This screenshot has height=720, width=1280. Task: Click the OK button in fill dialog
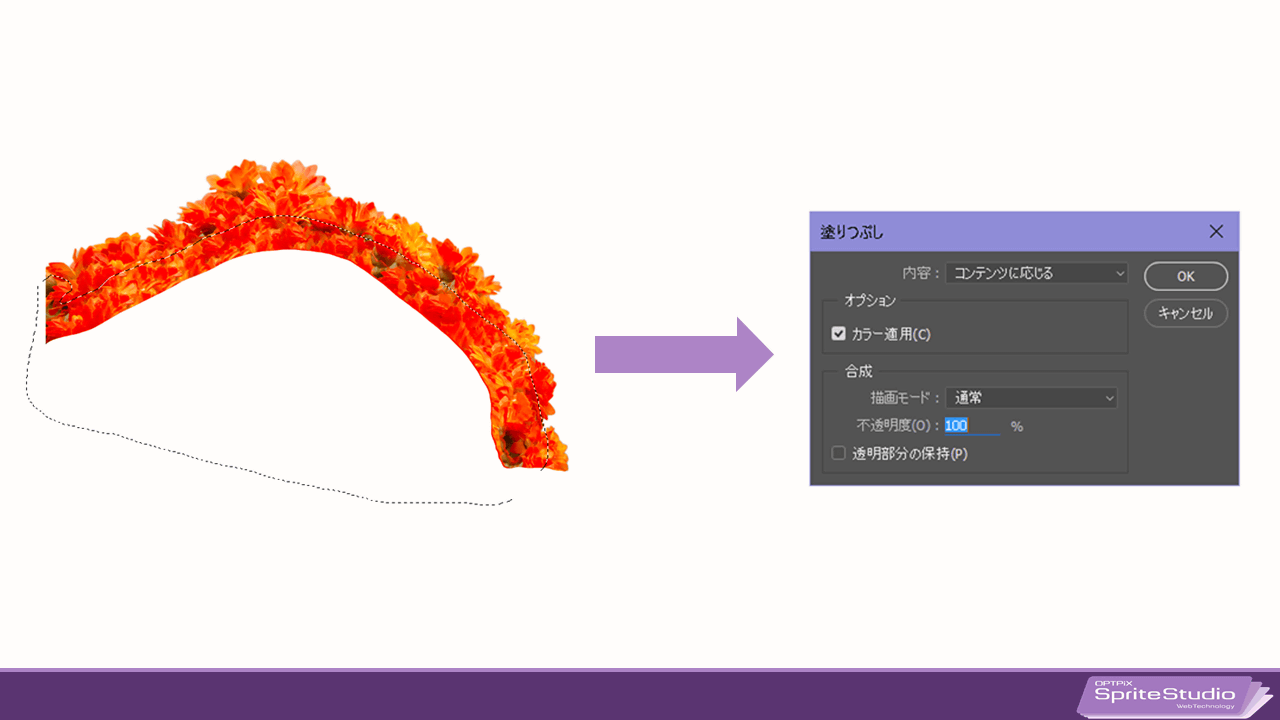1186,276
